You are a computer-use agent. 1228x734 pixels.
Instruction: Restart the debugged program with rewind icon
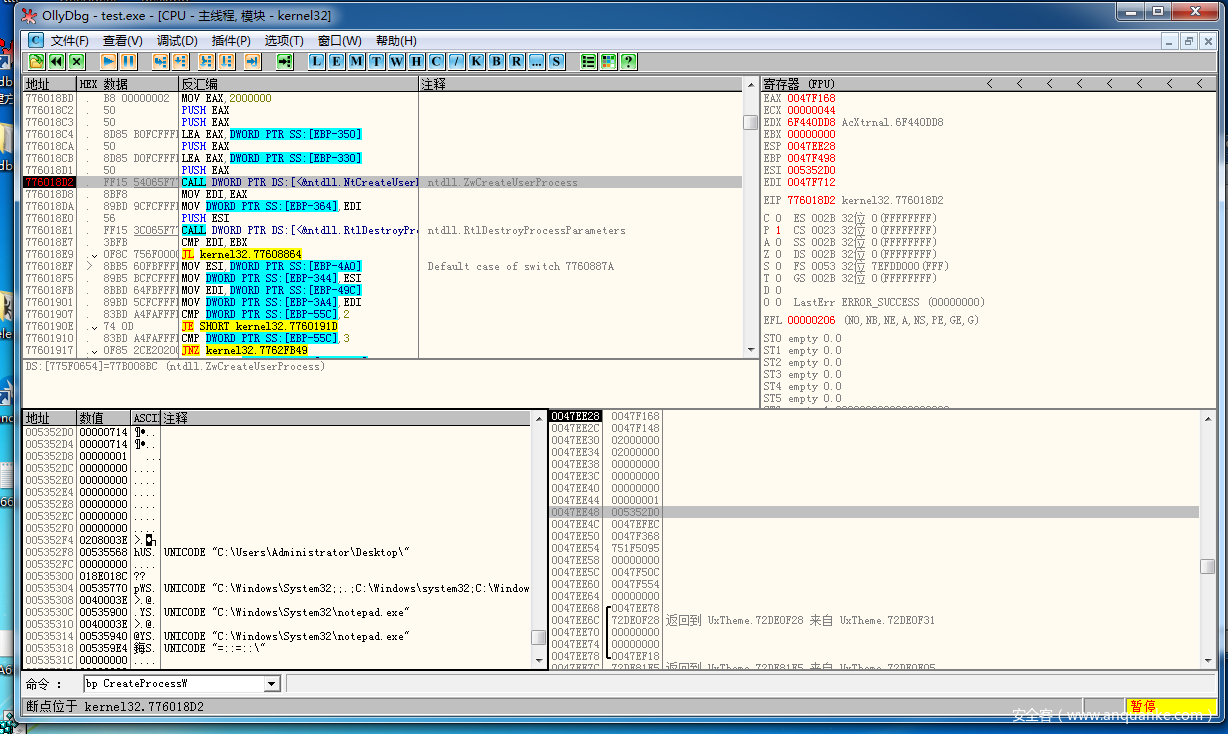pyautogui.click(x=57, y=62)
